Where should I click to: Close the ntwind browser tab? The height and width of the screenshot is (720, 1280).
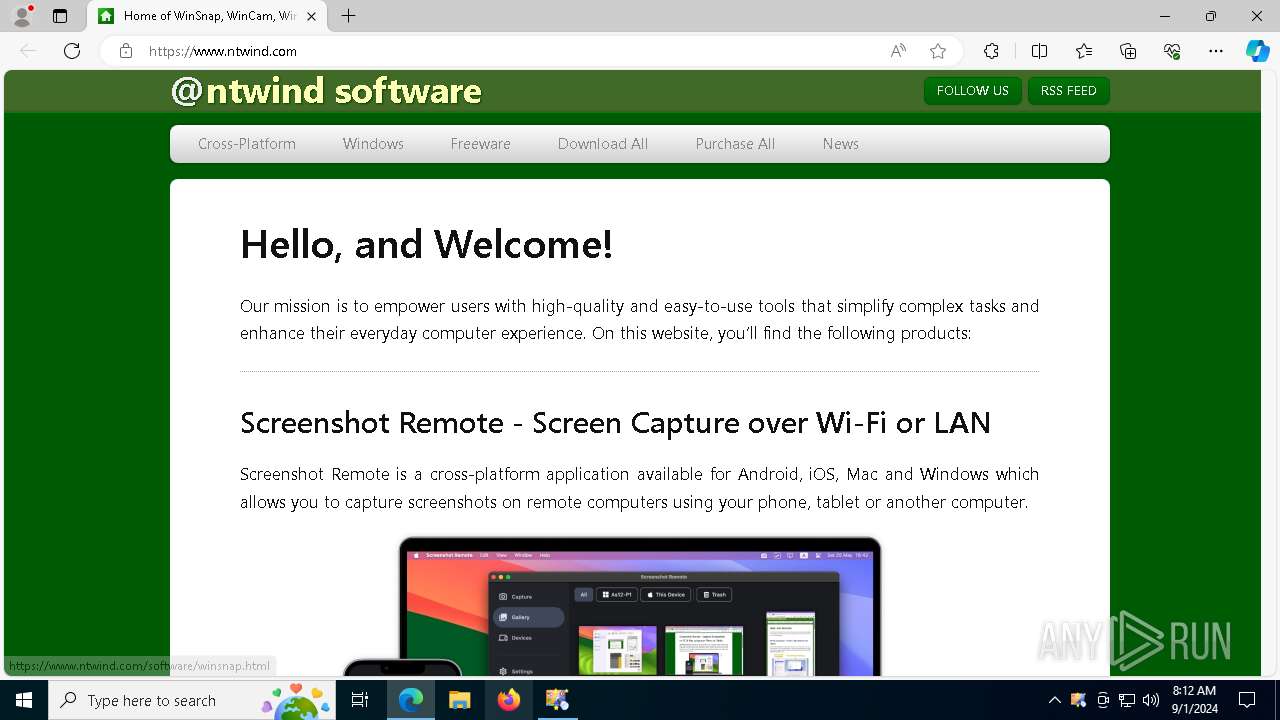point(312,16)
